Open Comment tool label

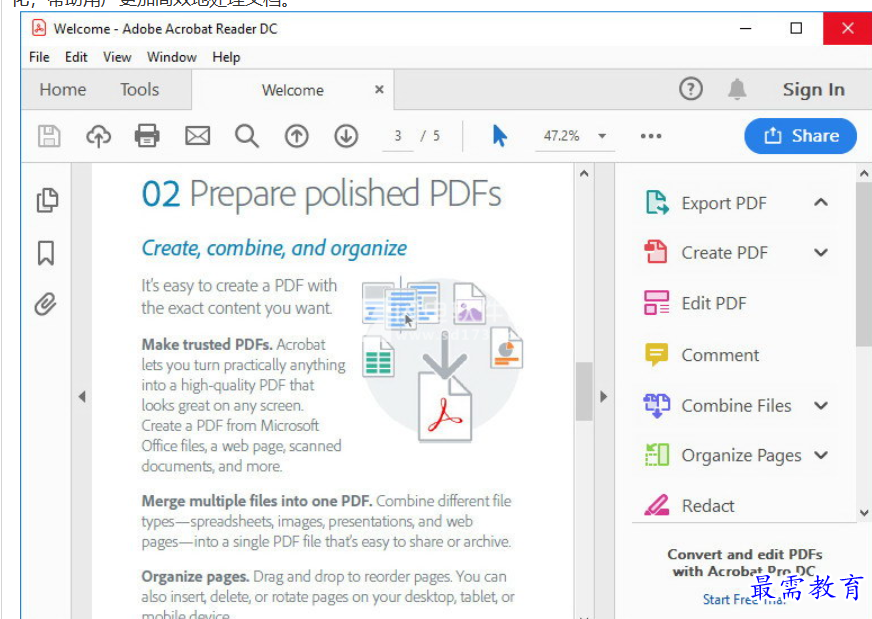point(720,355)
